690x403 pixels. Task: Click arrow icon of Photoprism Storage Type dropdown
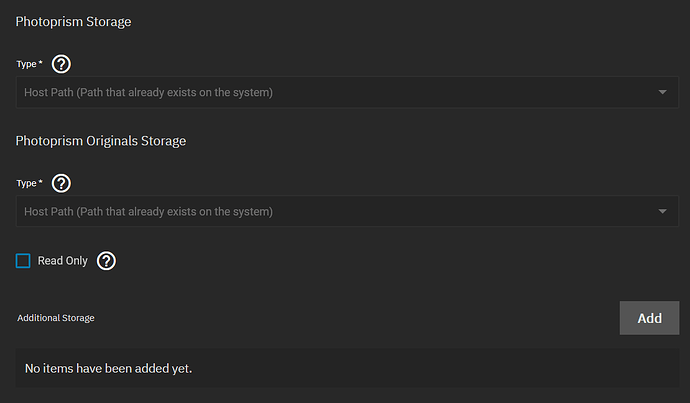(x=662, y=92)
